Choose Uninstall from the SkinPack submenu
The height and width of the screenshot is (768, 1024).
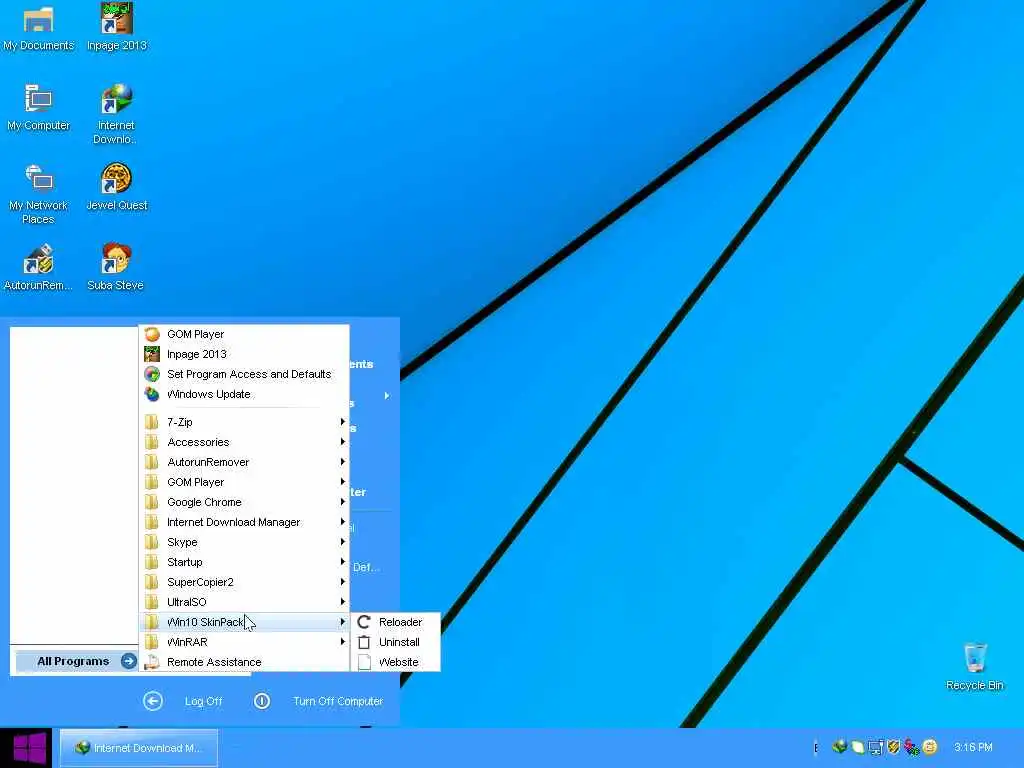pos(396,643)
